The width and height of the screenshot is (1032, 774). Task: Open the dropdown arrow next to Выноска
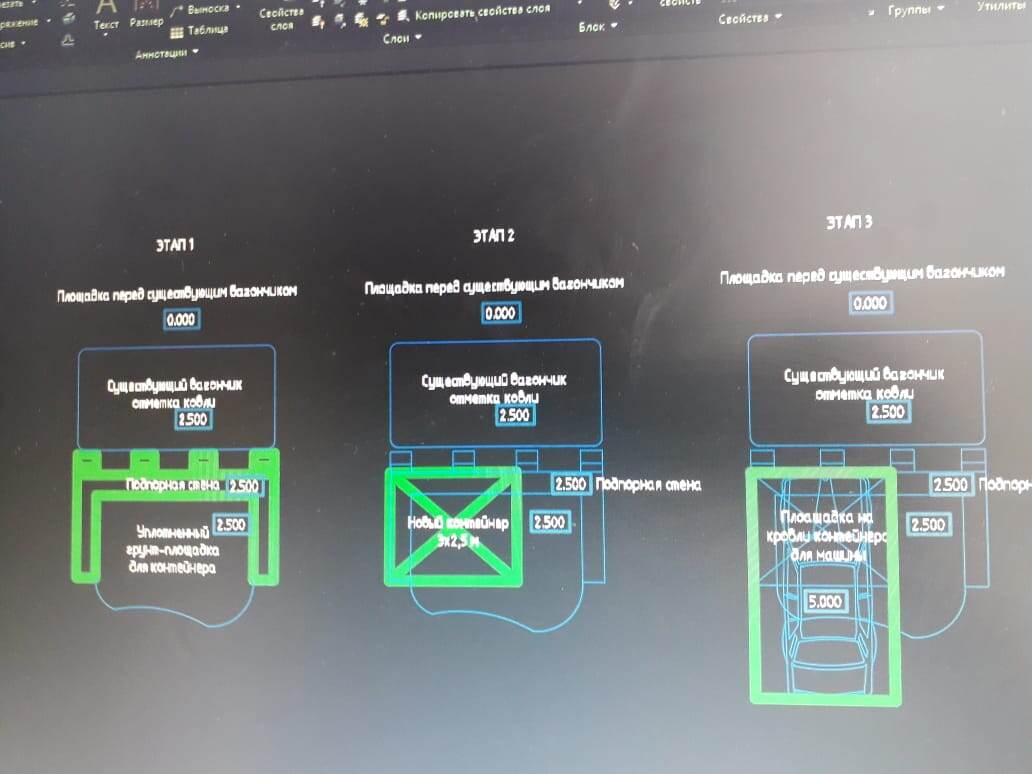point(238,7)
